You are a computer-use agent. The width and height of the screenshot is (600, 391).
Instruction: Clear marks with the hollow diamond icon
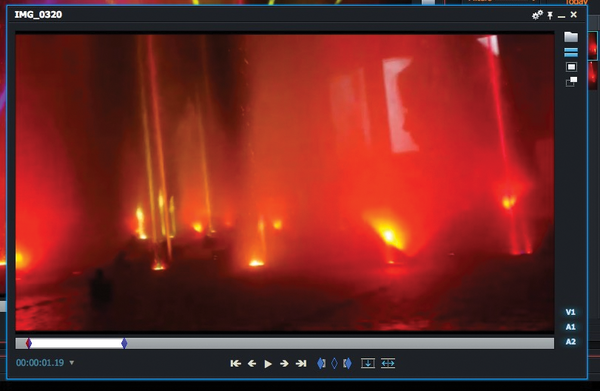(x=334, y=363)
